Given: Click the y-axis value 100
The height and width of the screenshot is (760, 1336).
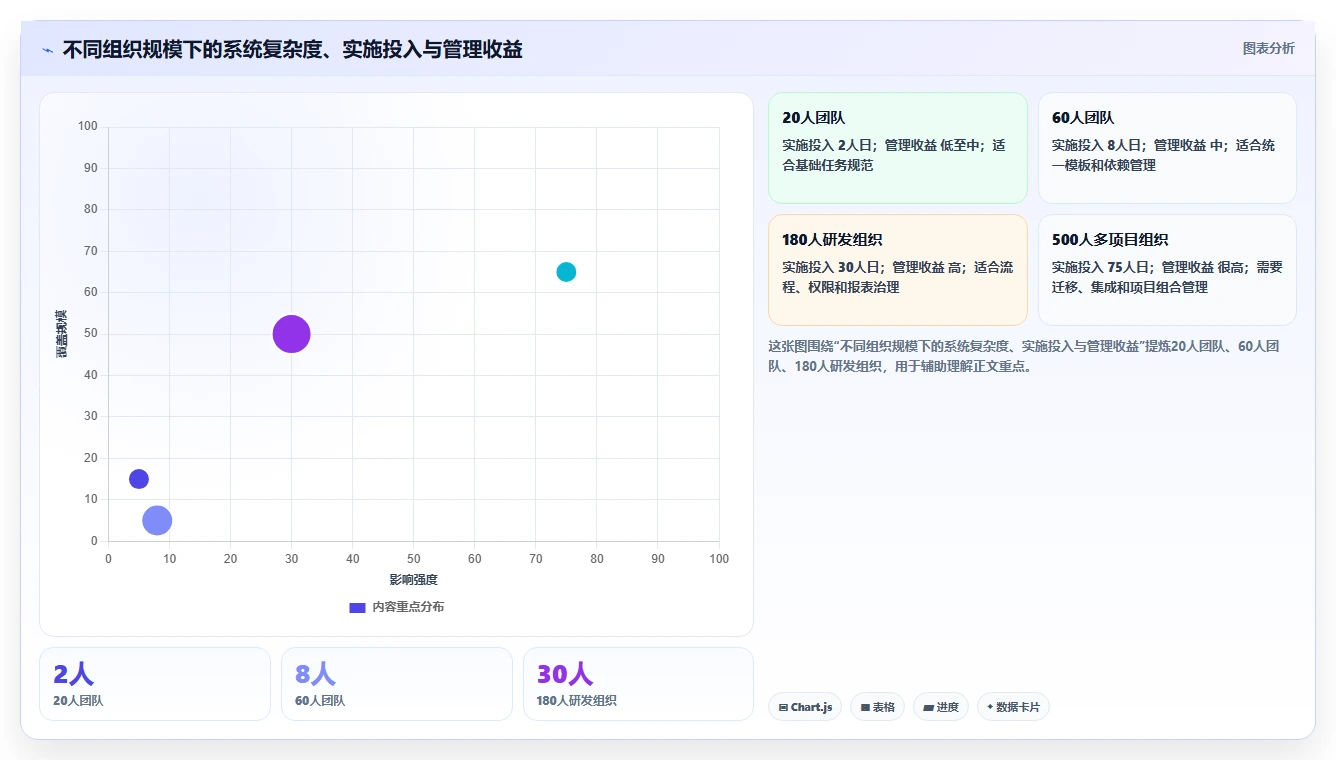Looking at the screenshot, I should (88, 126).
